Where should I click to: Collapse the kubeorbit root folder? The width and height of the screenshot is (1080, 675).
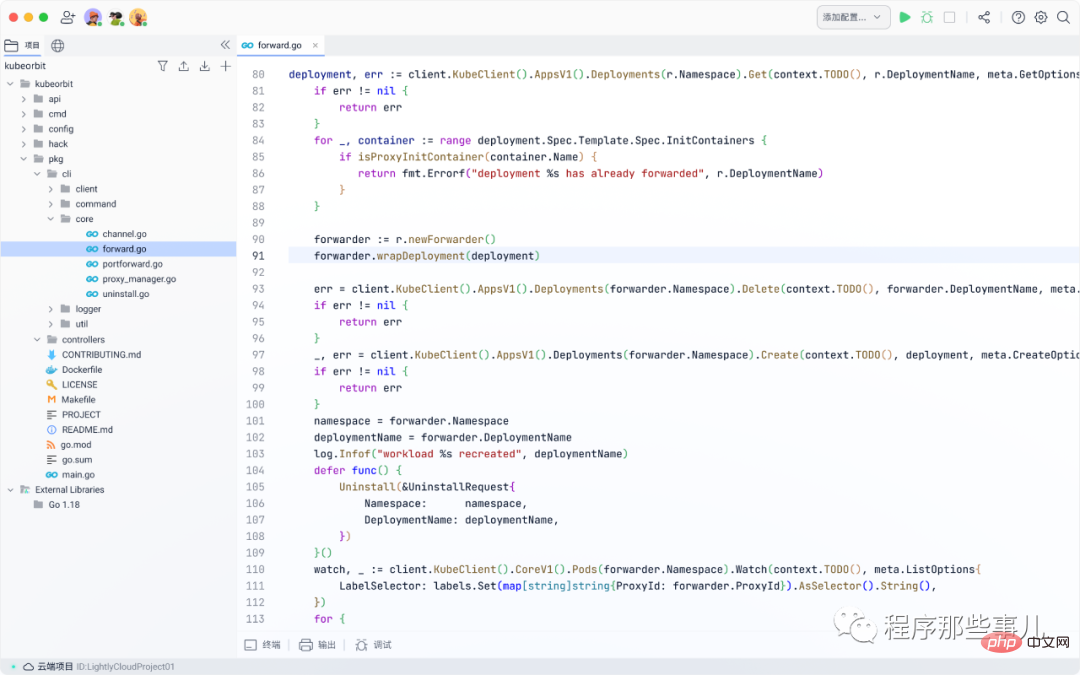(x=10, y=84)
